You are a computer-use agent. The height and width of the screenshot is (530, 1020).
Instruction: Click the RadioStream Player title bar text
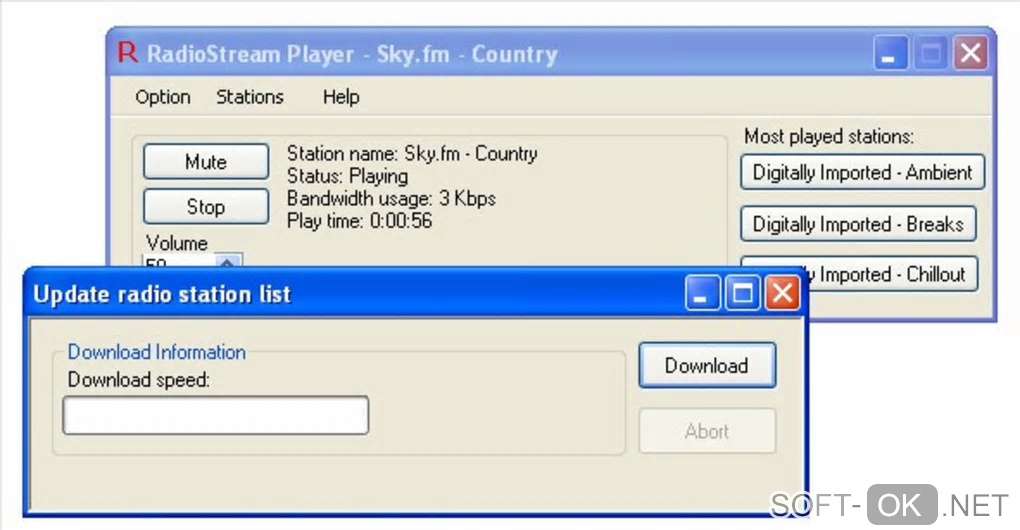pos(352,54)
